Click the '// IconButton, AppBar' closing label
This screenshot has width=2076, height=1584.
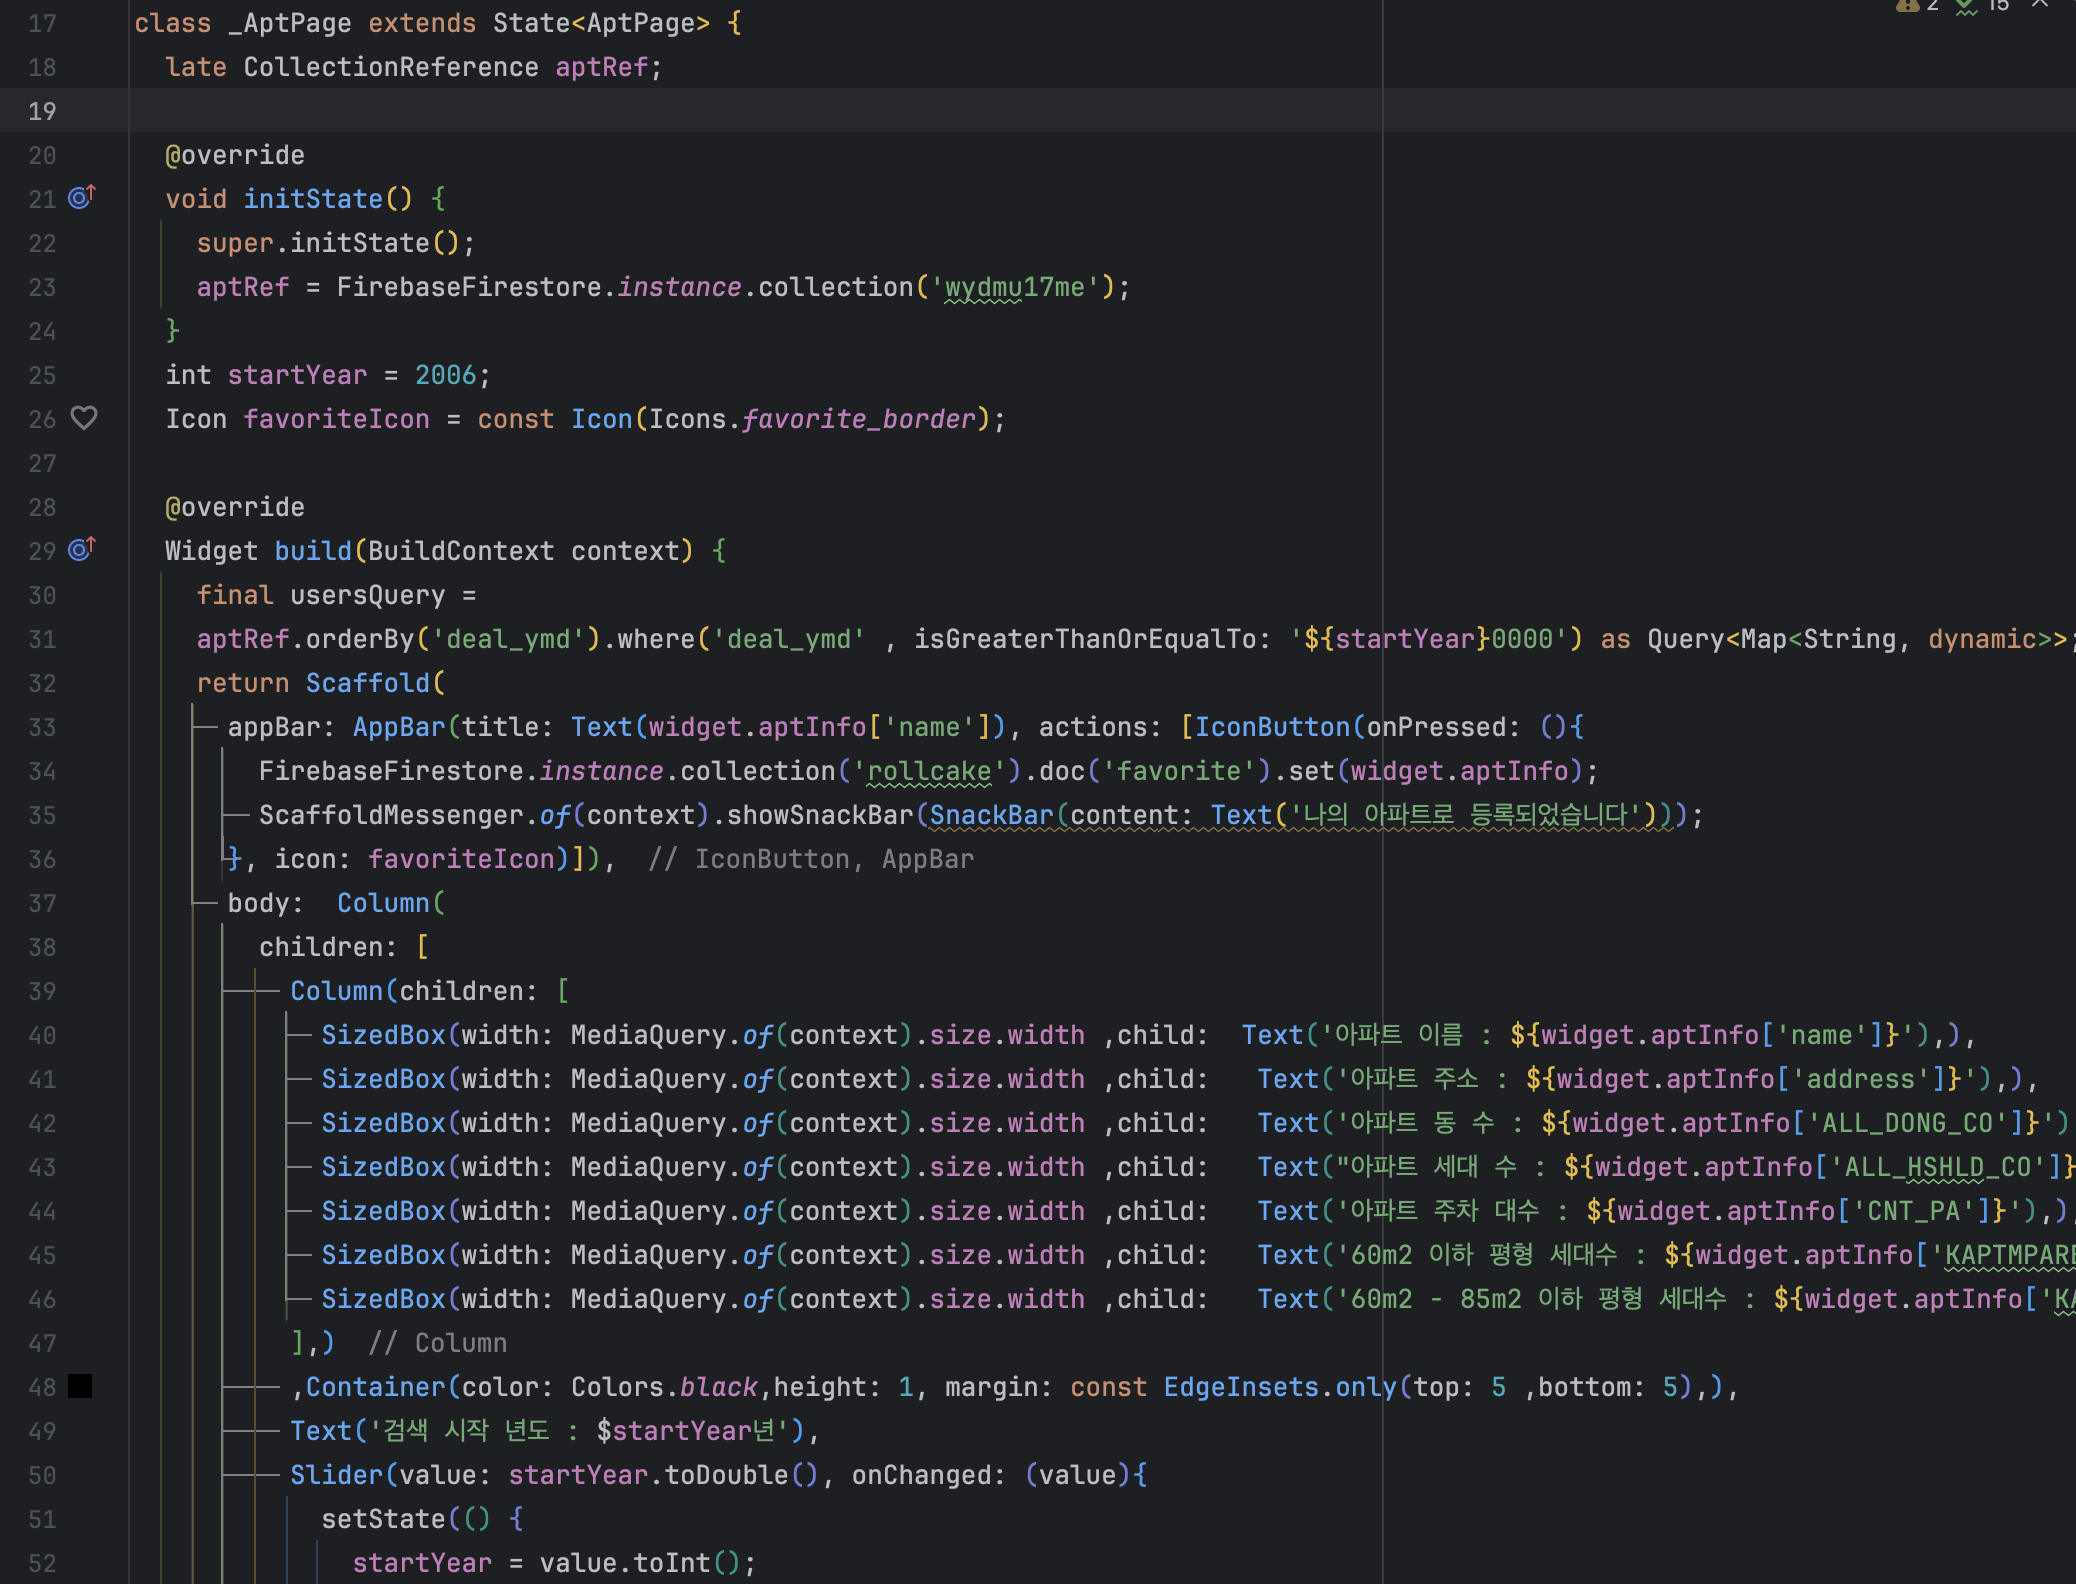click(x=810, y=859)
